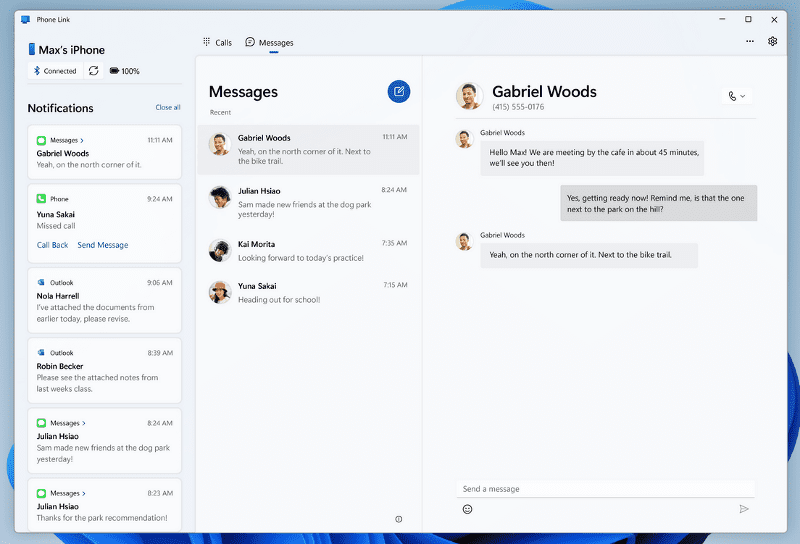Image resolution: width=800 pixels, height=544 pixels.
Task: Click the Send a message input field
Action: tap(605, 489)
